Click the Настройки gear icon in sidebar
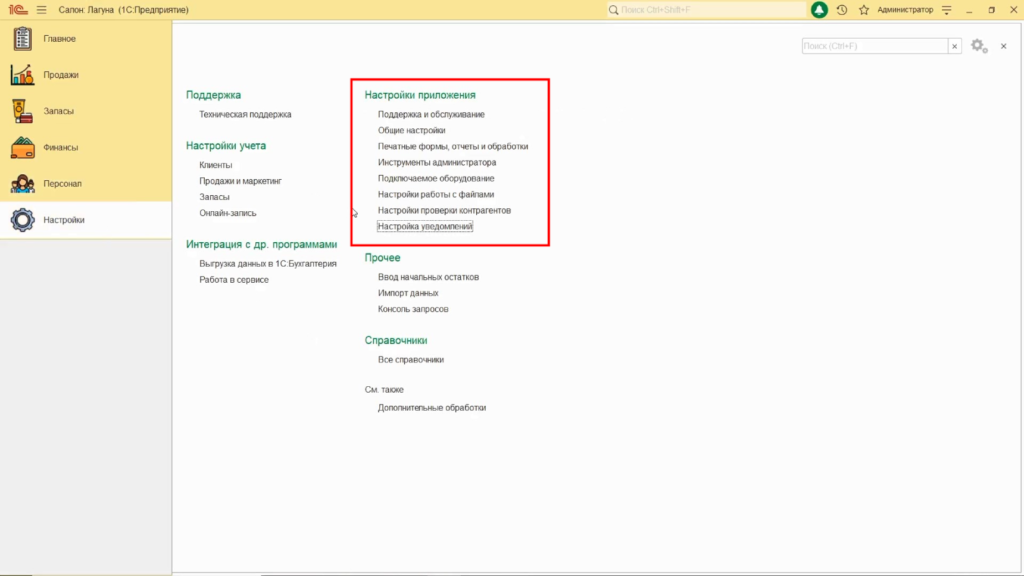This screenshot has width=1024, height=576. coord(22,220)
